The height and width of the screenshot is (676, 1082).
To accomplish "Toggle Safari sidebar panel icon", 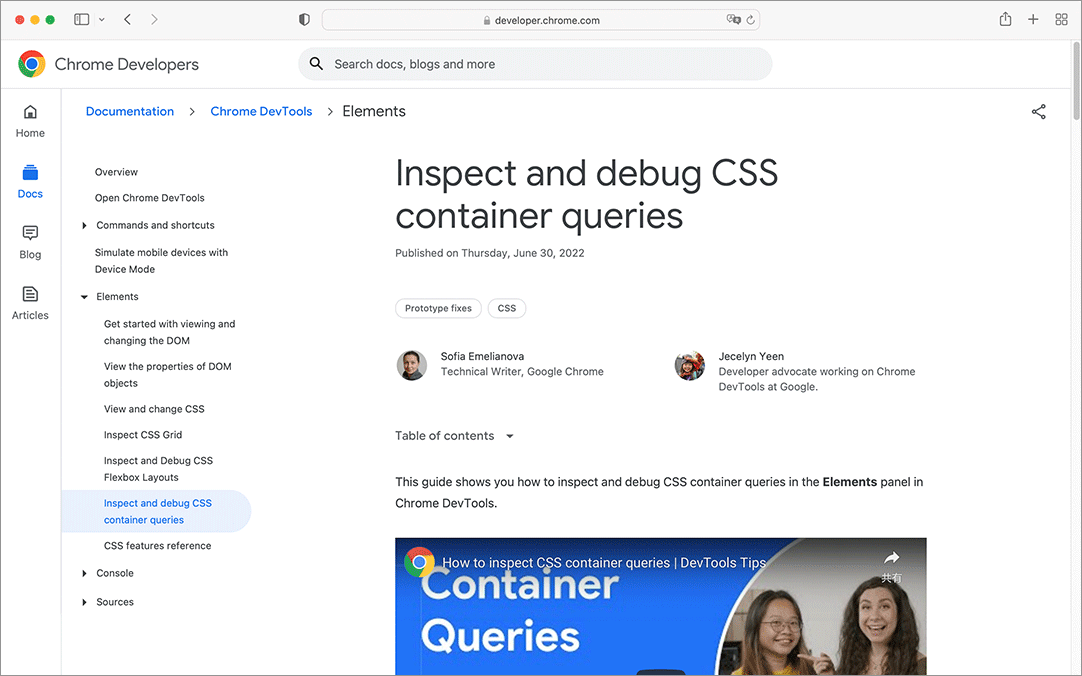I will (82, 20).
